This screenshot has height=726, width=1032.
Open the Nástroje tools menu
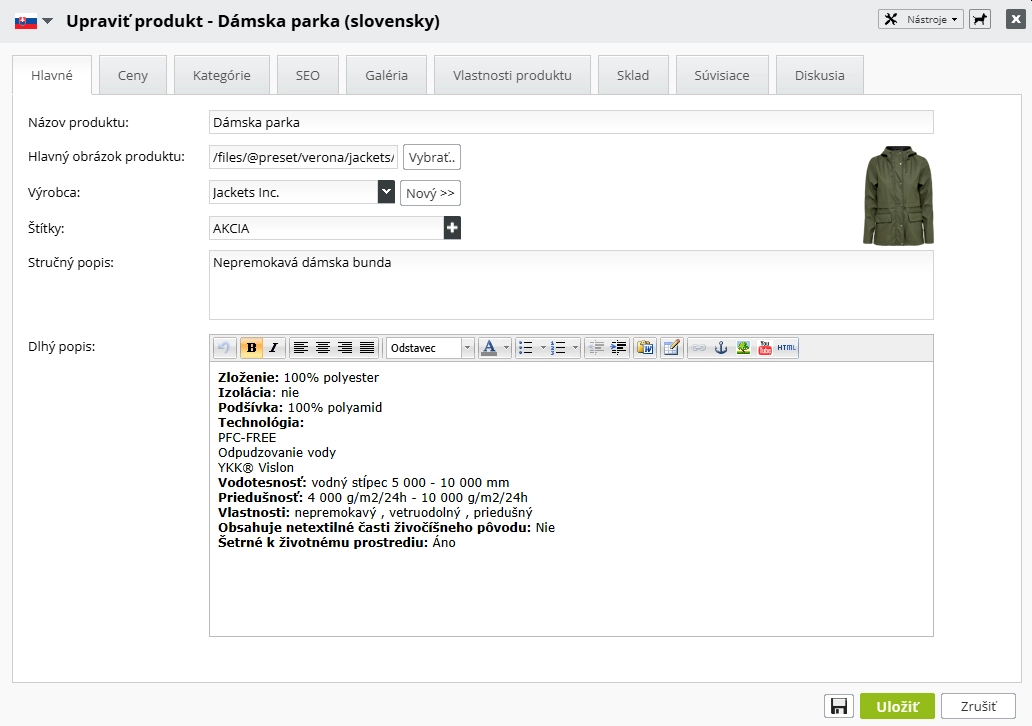point(921,19)
